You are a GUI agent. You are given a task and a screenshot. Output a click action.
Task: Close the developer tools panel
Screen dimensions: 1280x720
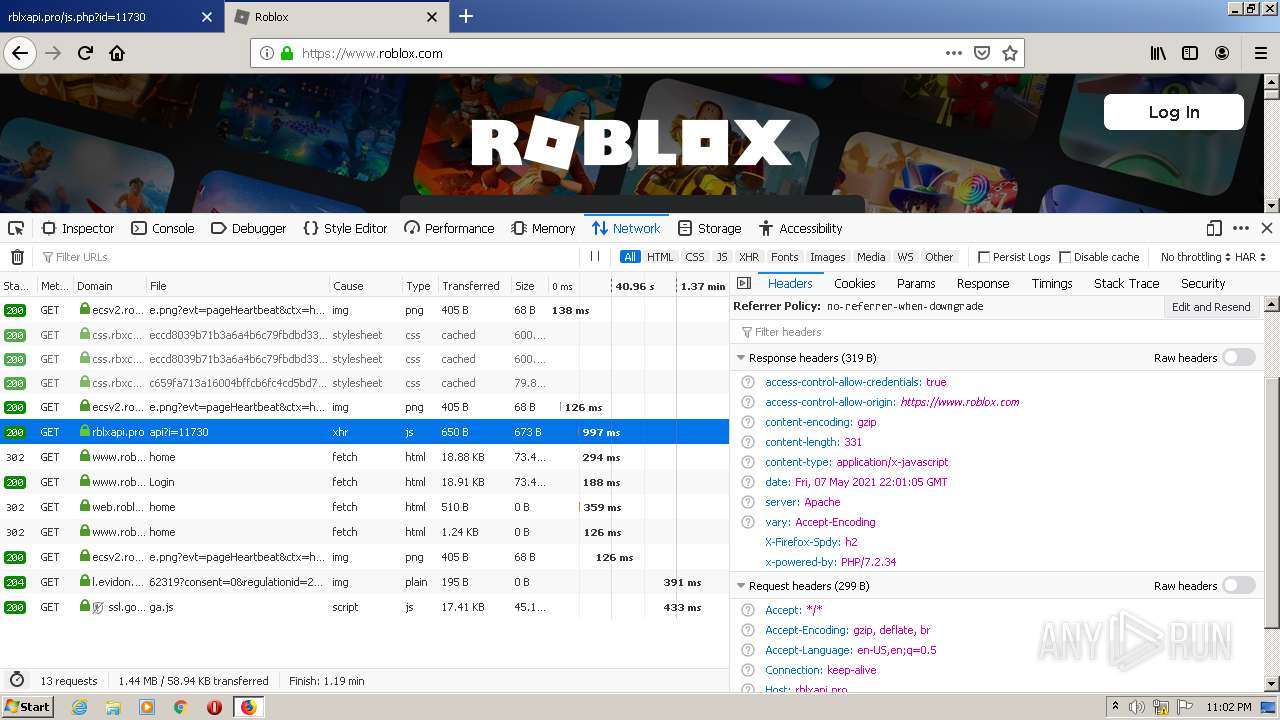pyautogui.click(x=1267, y=228)
